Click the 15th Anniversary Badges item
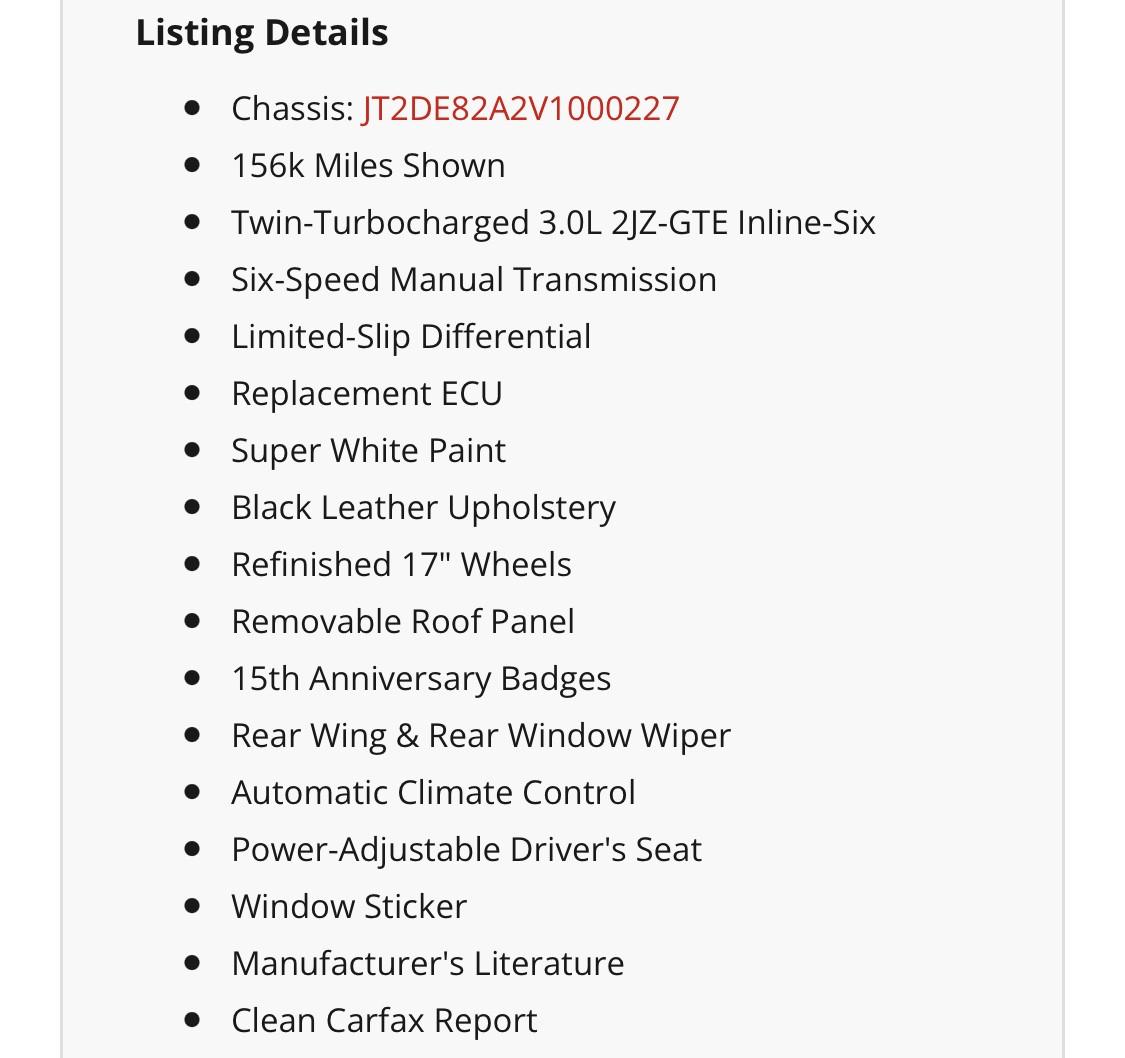This screenshot has width=1125, height=1058. (421, 679)
